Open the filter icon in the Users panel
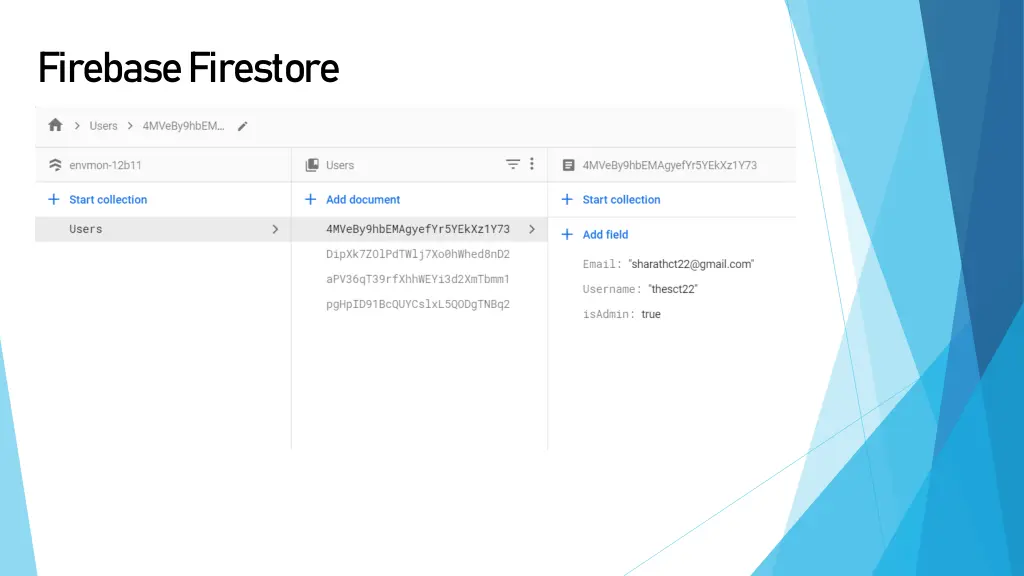The image size is (1024, 576). (x=513, y=164)
